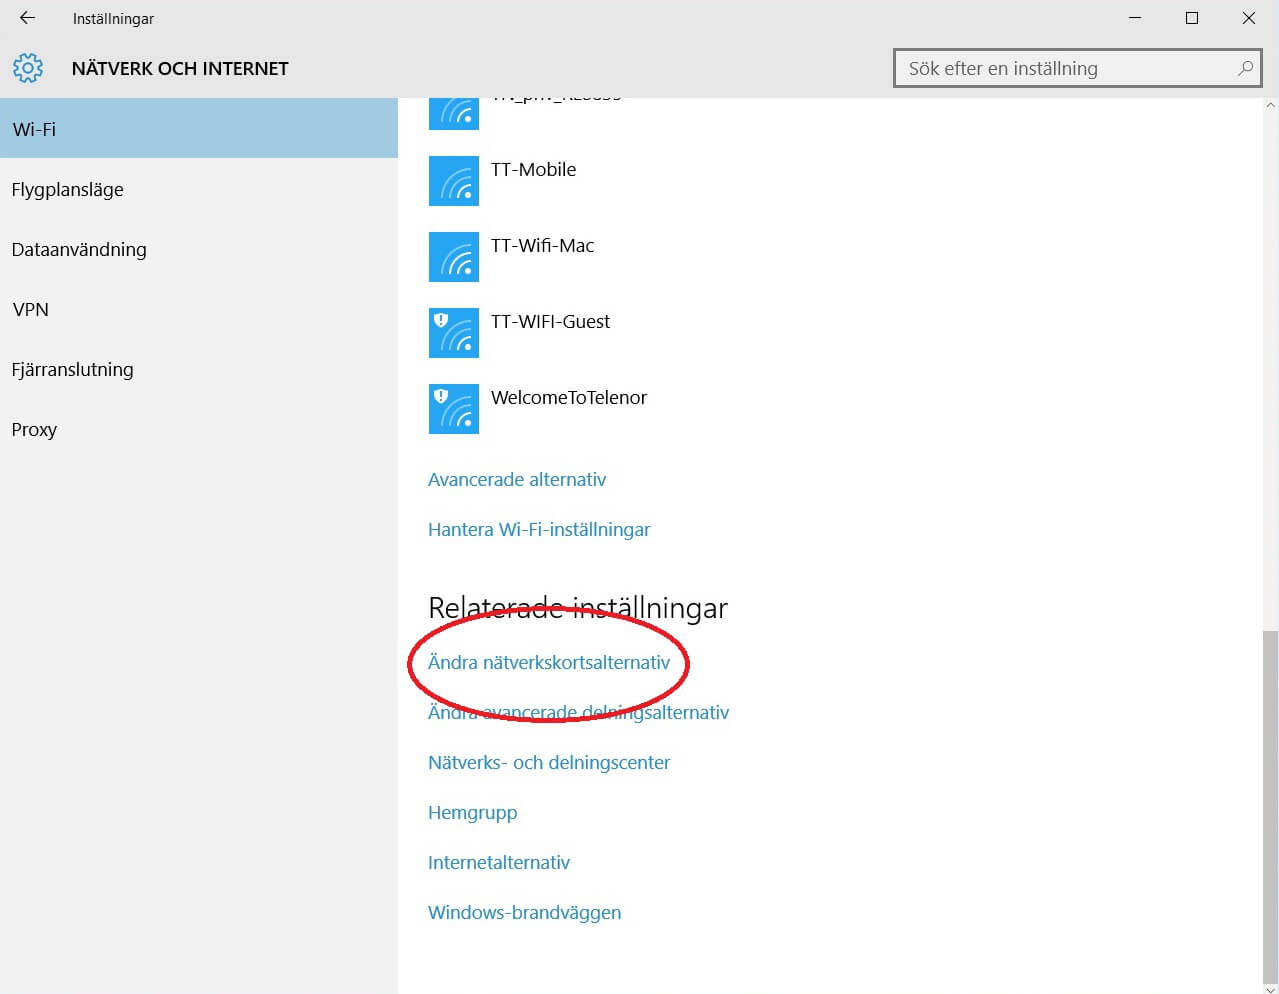Viewport: 1279px width, 994px height.
Task: Go to Fjärranslutning settings
Action: pyautogui.click(x=72, y=369)
